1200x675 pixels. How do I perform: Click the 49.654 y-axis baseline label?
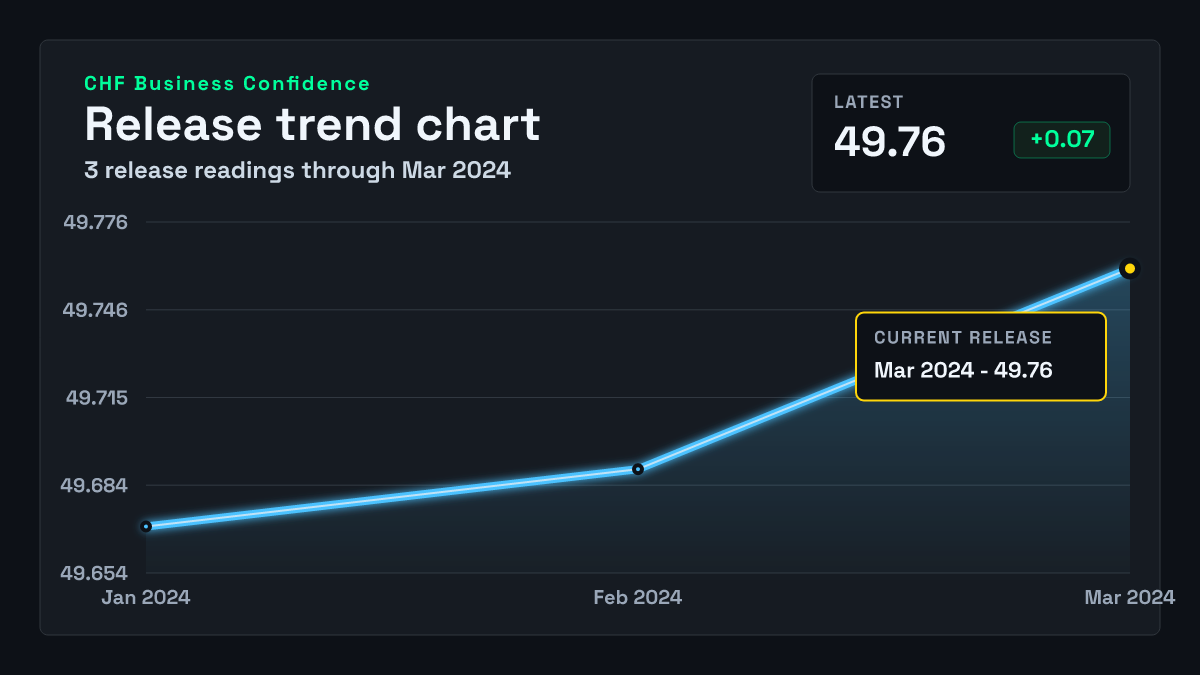point(95,574)
